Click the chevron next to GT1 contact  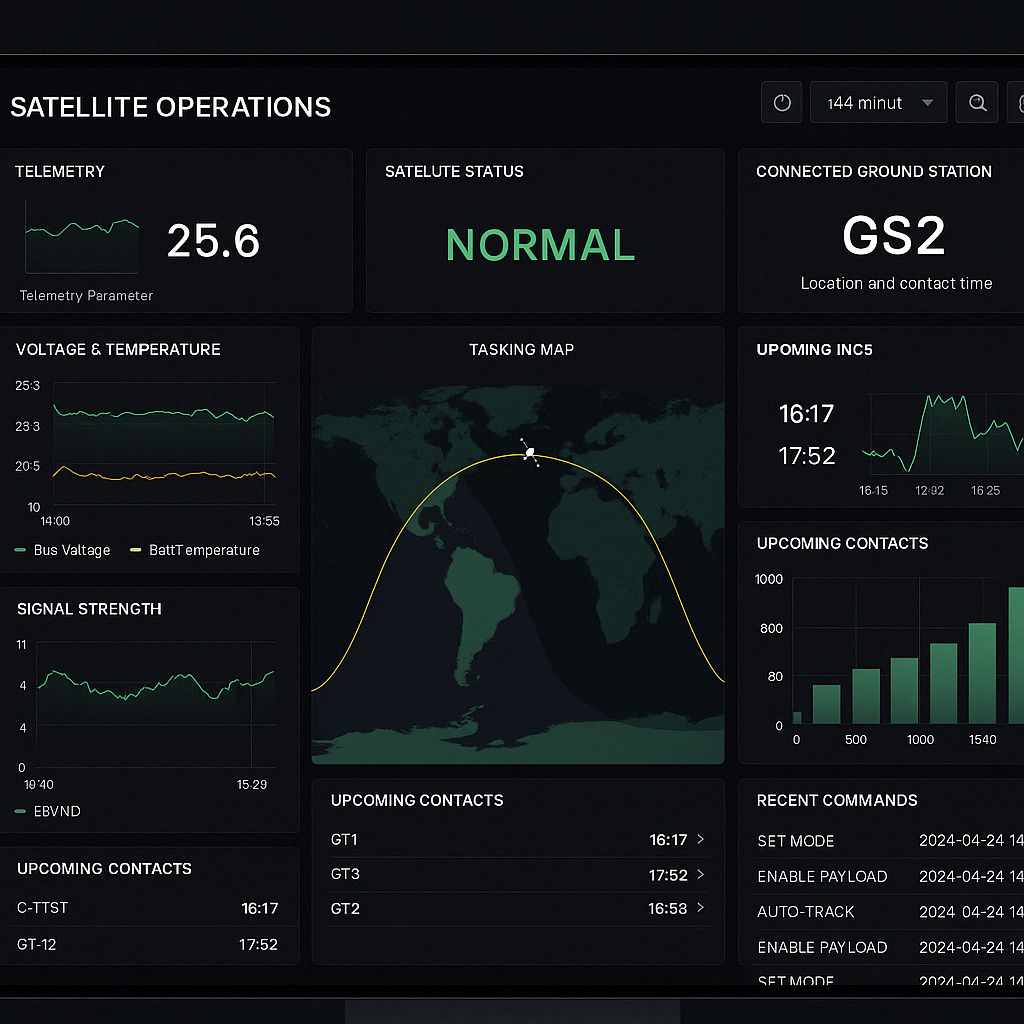point(700,840)
